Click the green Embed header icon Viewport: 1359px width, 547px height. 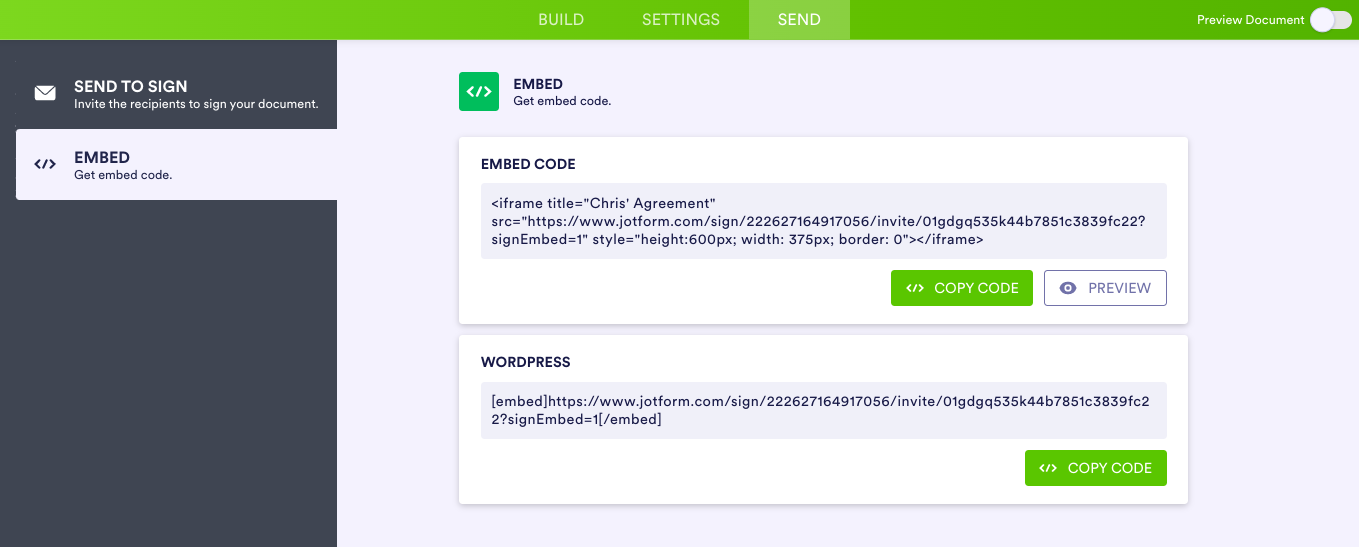tap(479, 92)
